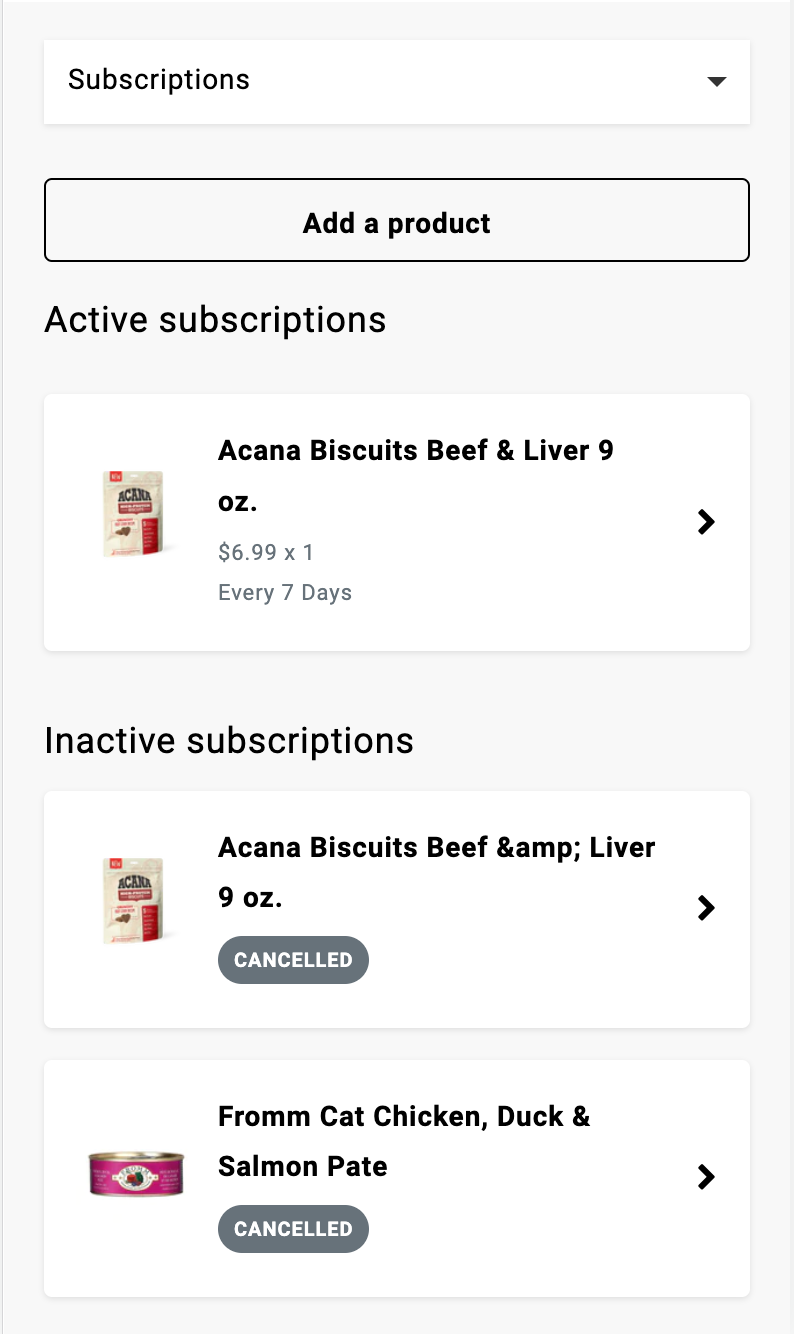Image resolution: width=794 pixels, height=1334 pixels.
Task: Open the Subscriptions selector by its label
Action: (x=160, y=80)
